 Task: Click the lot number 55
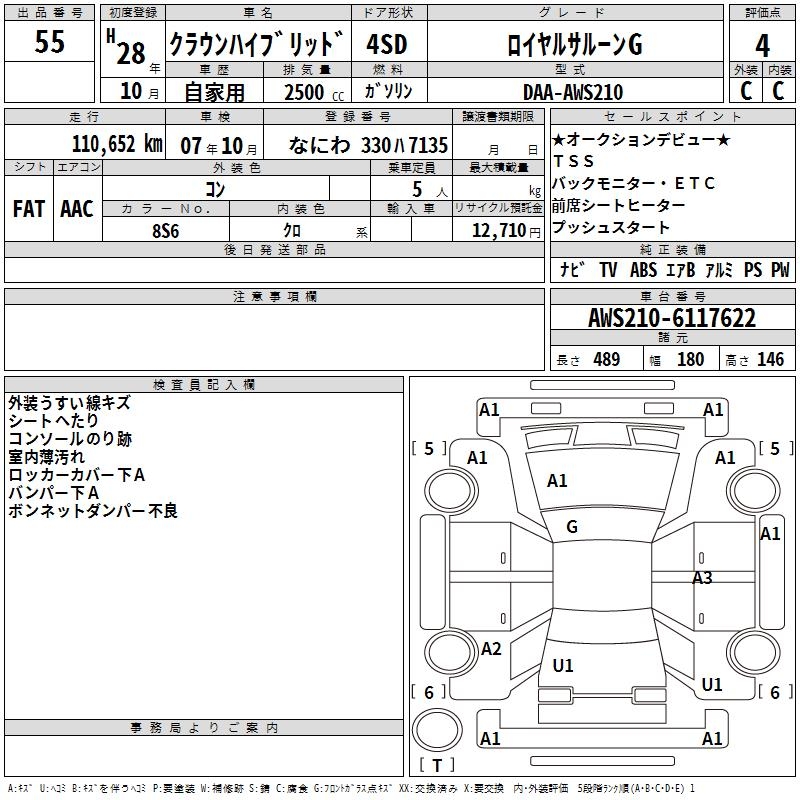50,42
